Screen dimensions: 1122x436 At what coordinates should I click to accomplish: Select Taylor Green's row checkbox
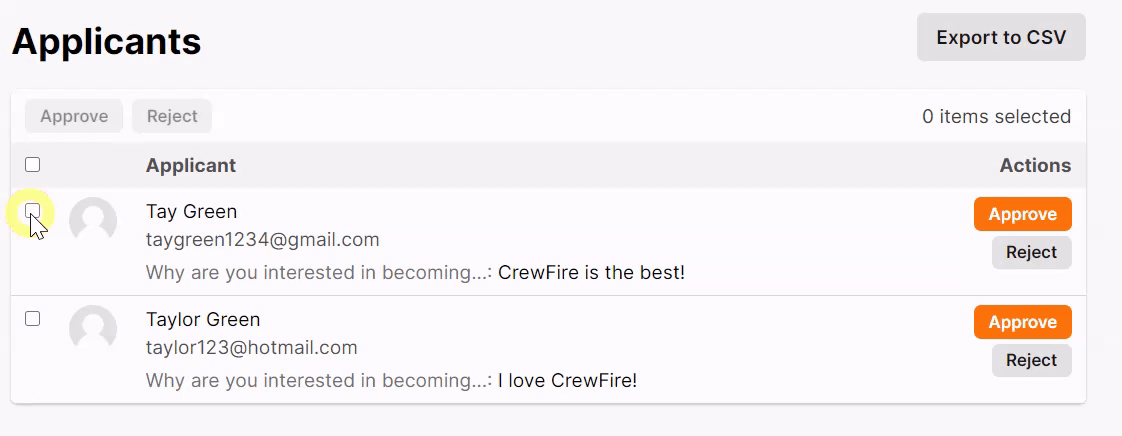(32, 319)
